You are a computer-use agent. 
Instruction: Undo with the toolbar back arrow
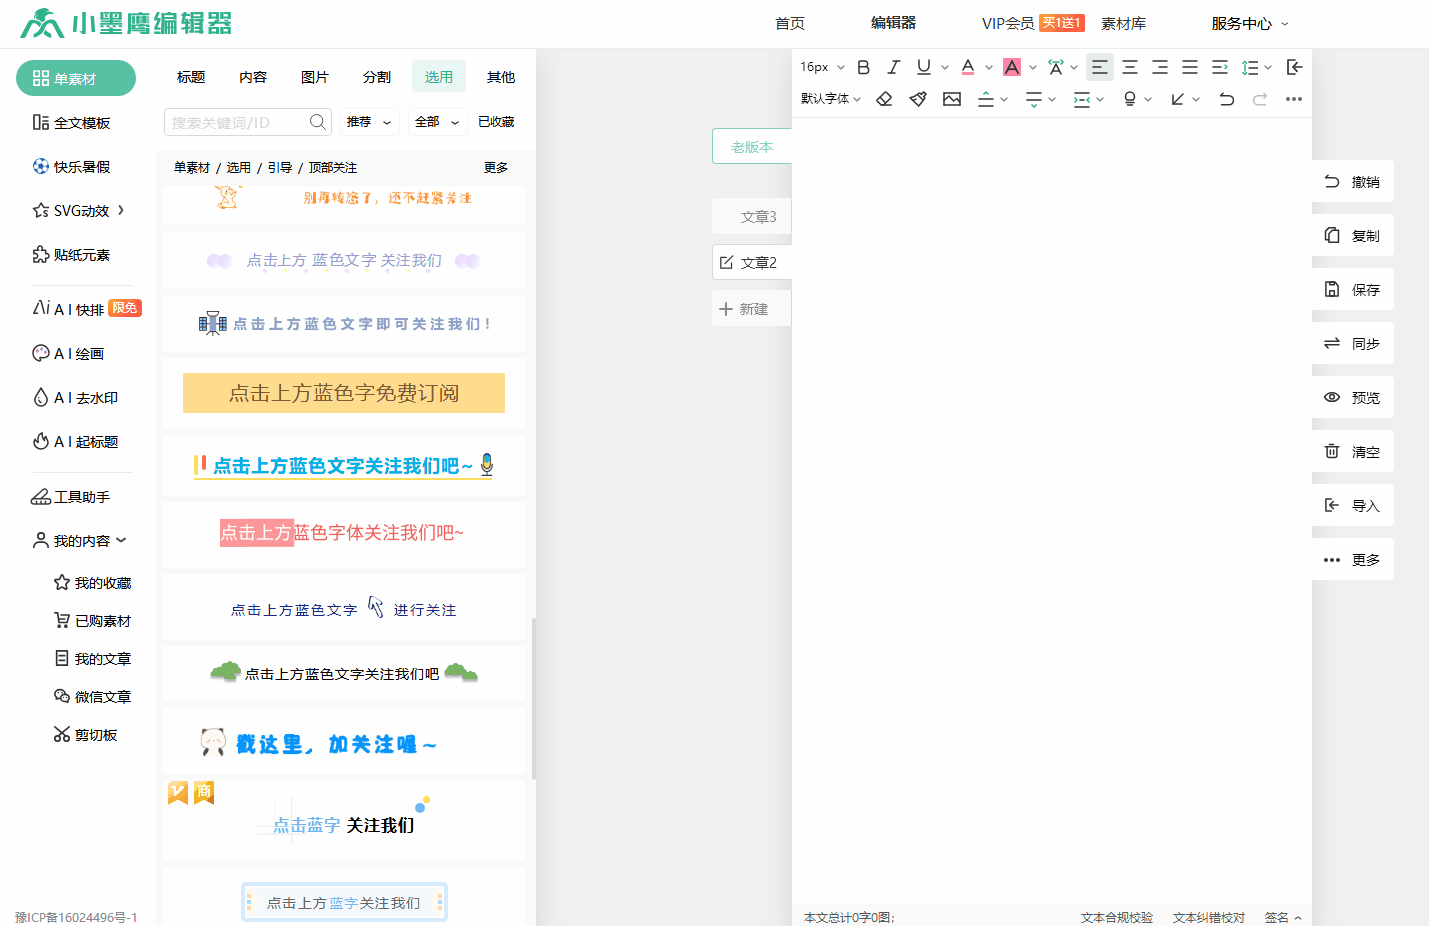[x=1227, y=99]
